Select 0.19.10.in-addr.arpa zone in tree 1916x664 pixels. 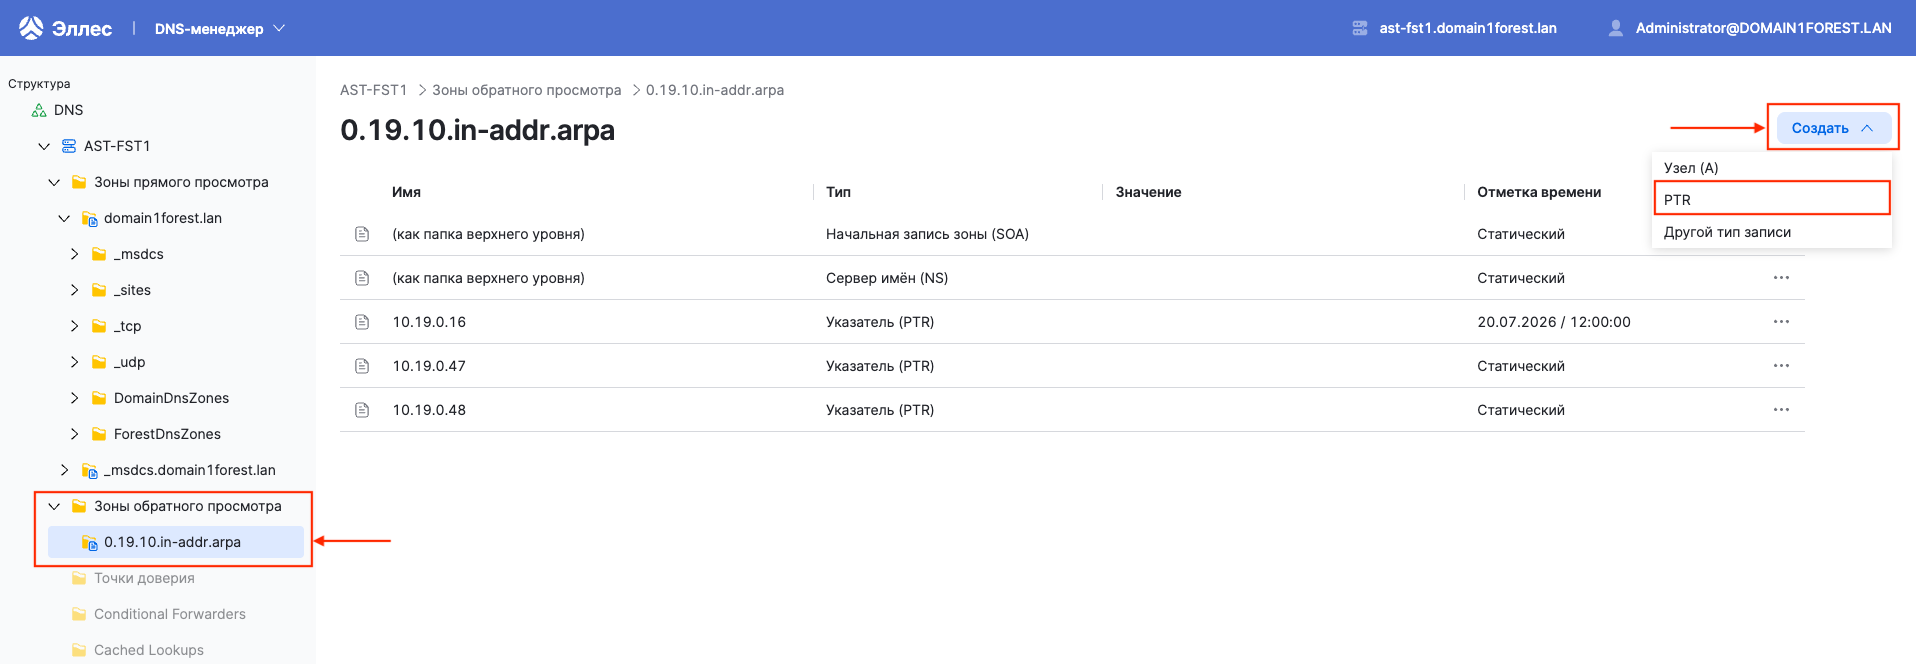point(176,542)
